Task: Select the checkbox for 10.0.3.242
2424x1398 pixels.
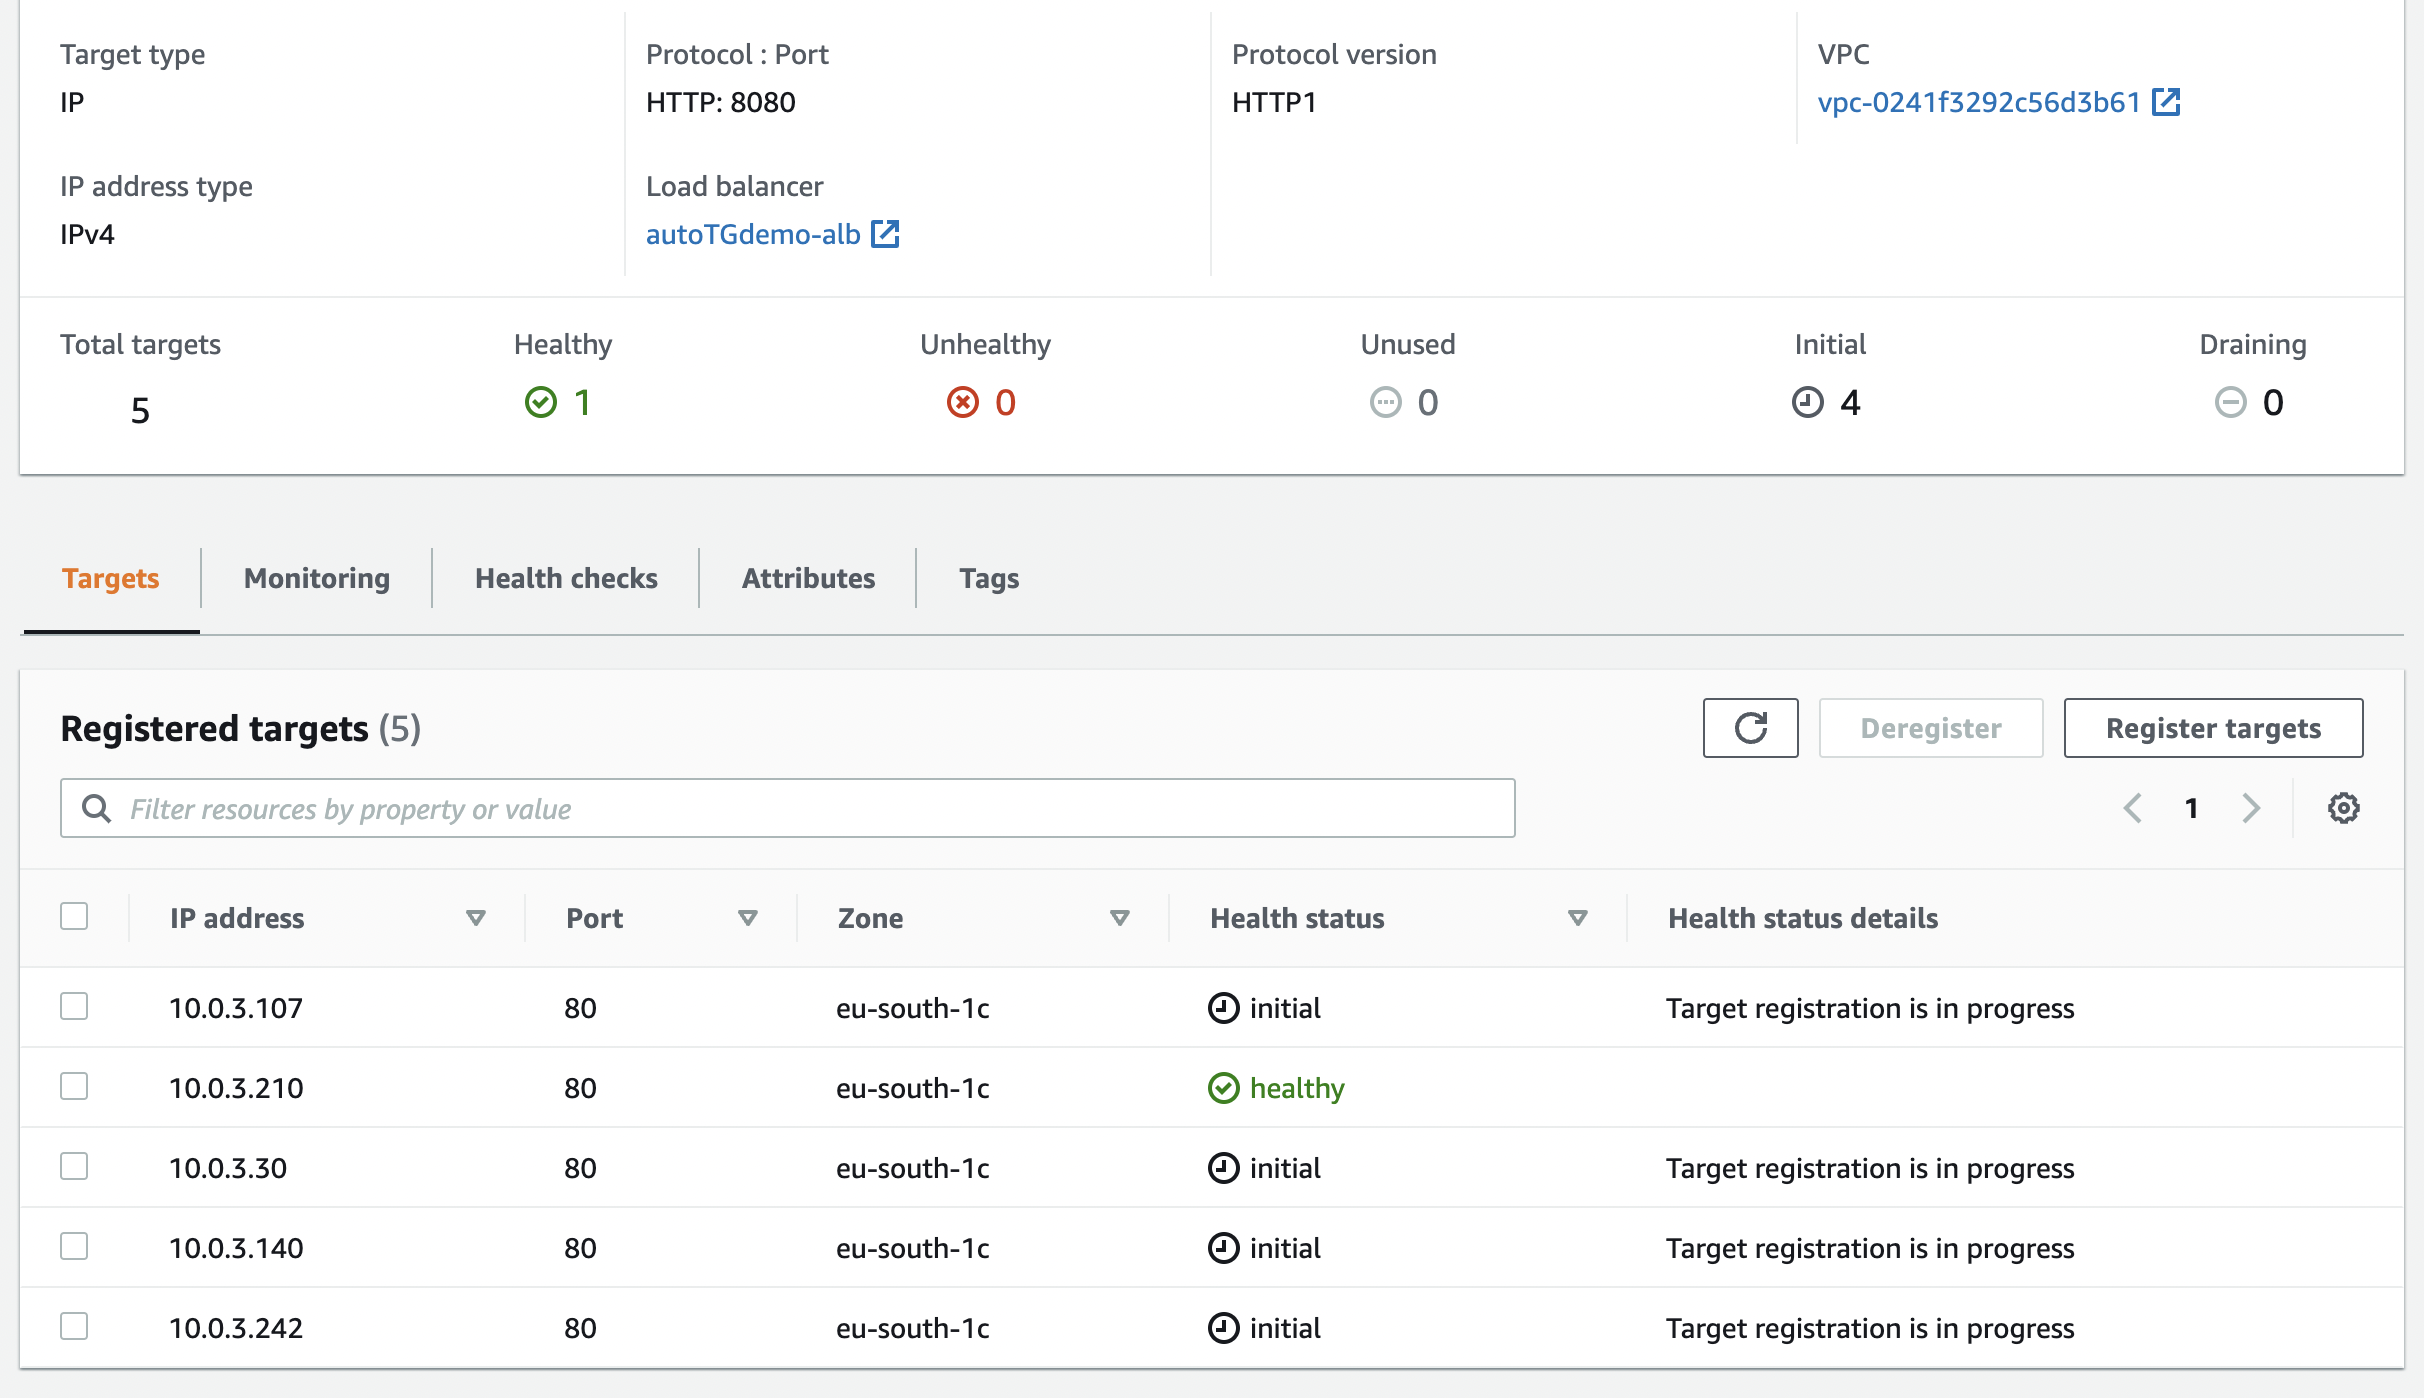Action: click(74, 1326)
